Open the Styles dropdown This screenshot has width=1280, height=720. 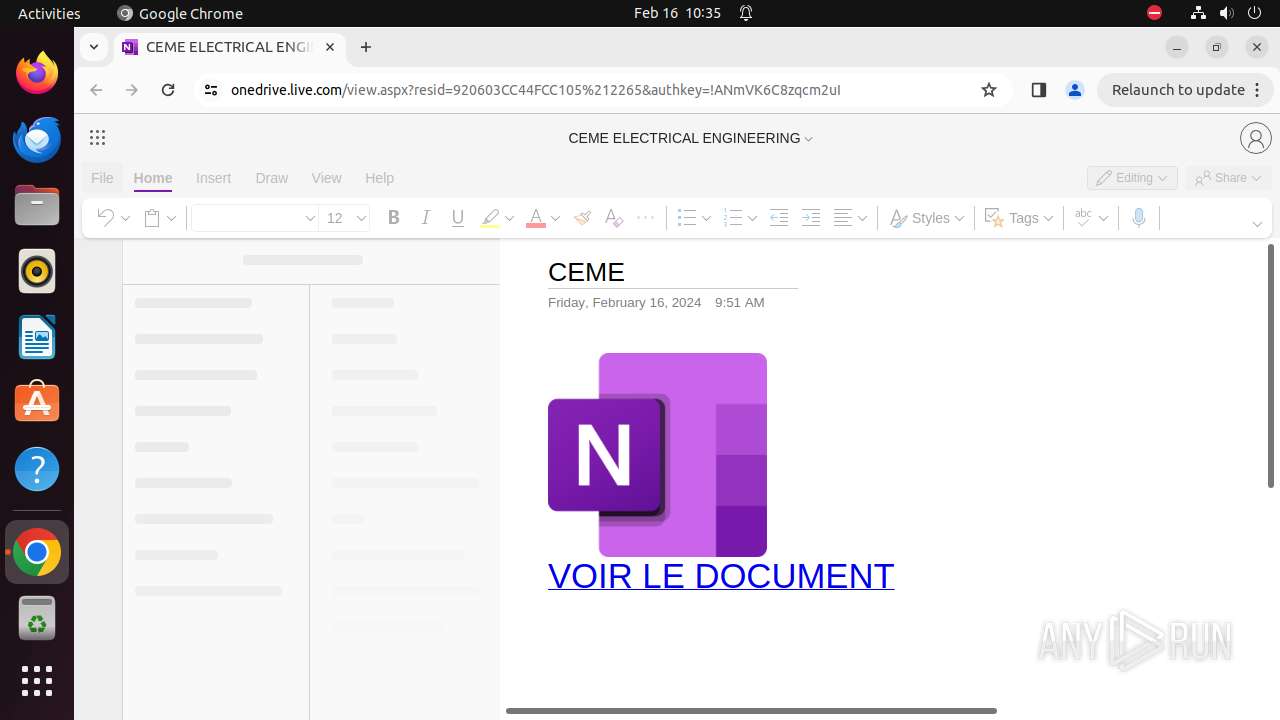click(927, 218)
